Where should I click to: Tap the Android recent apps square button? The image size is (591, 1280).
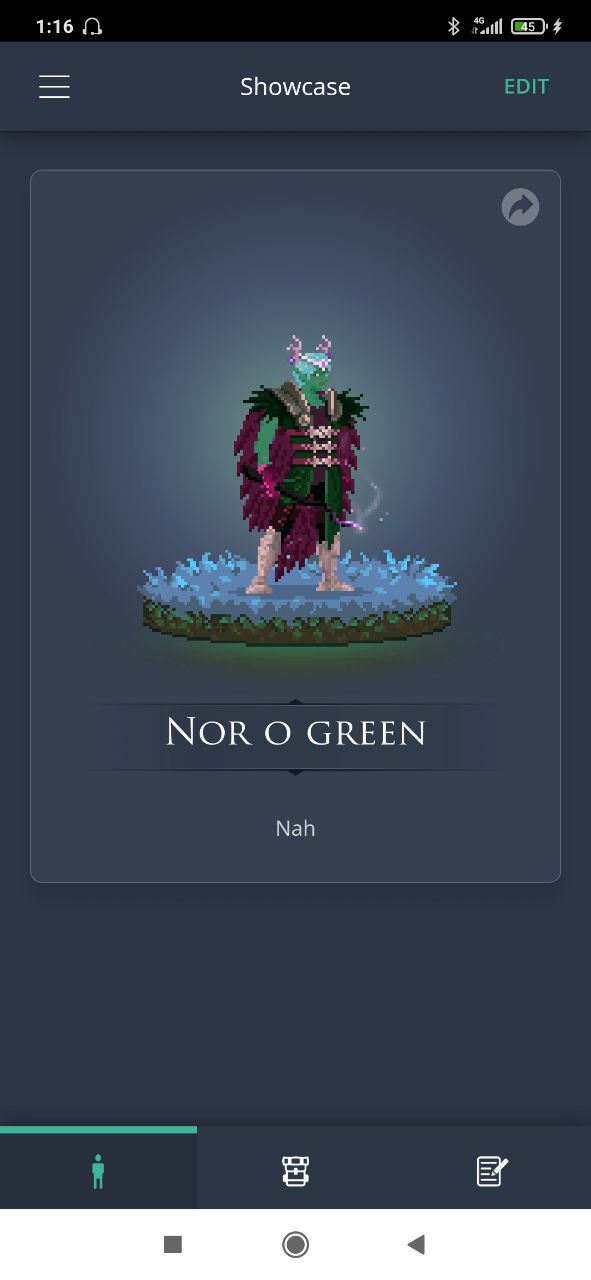[173, 1244]
